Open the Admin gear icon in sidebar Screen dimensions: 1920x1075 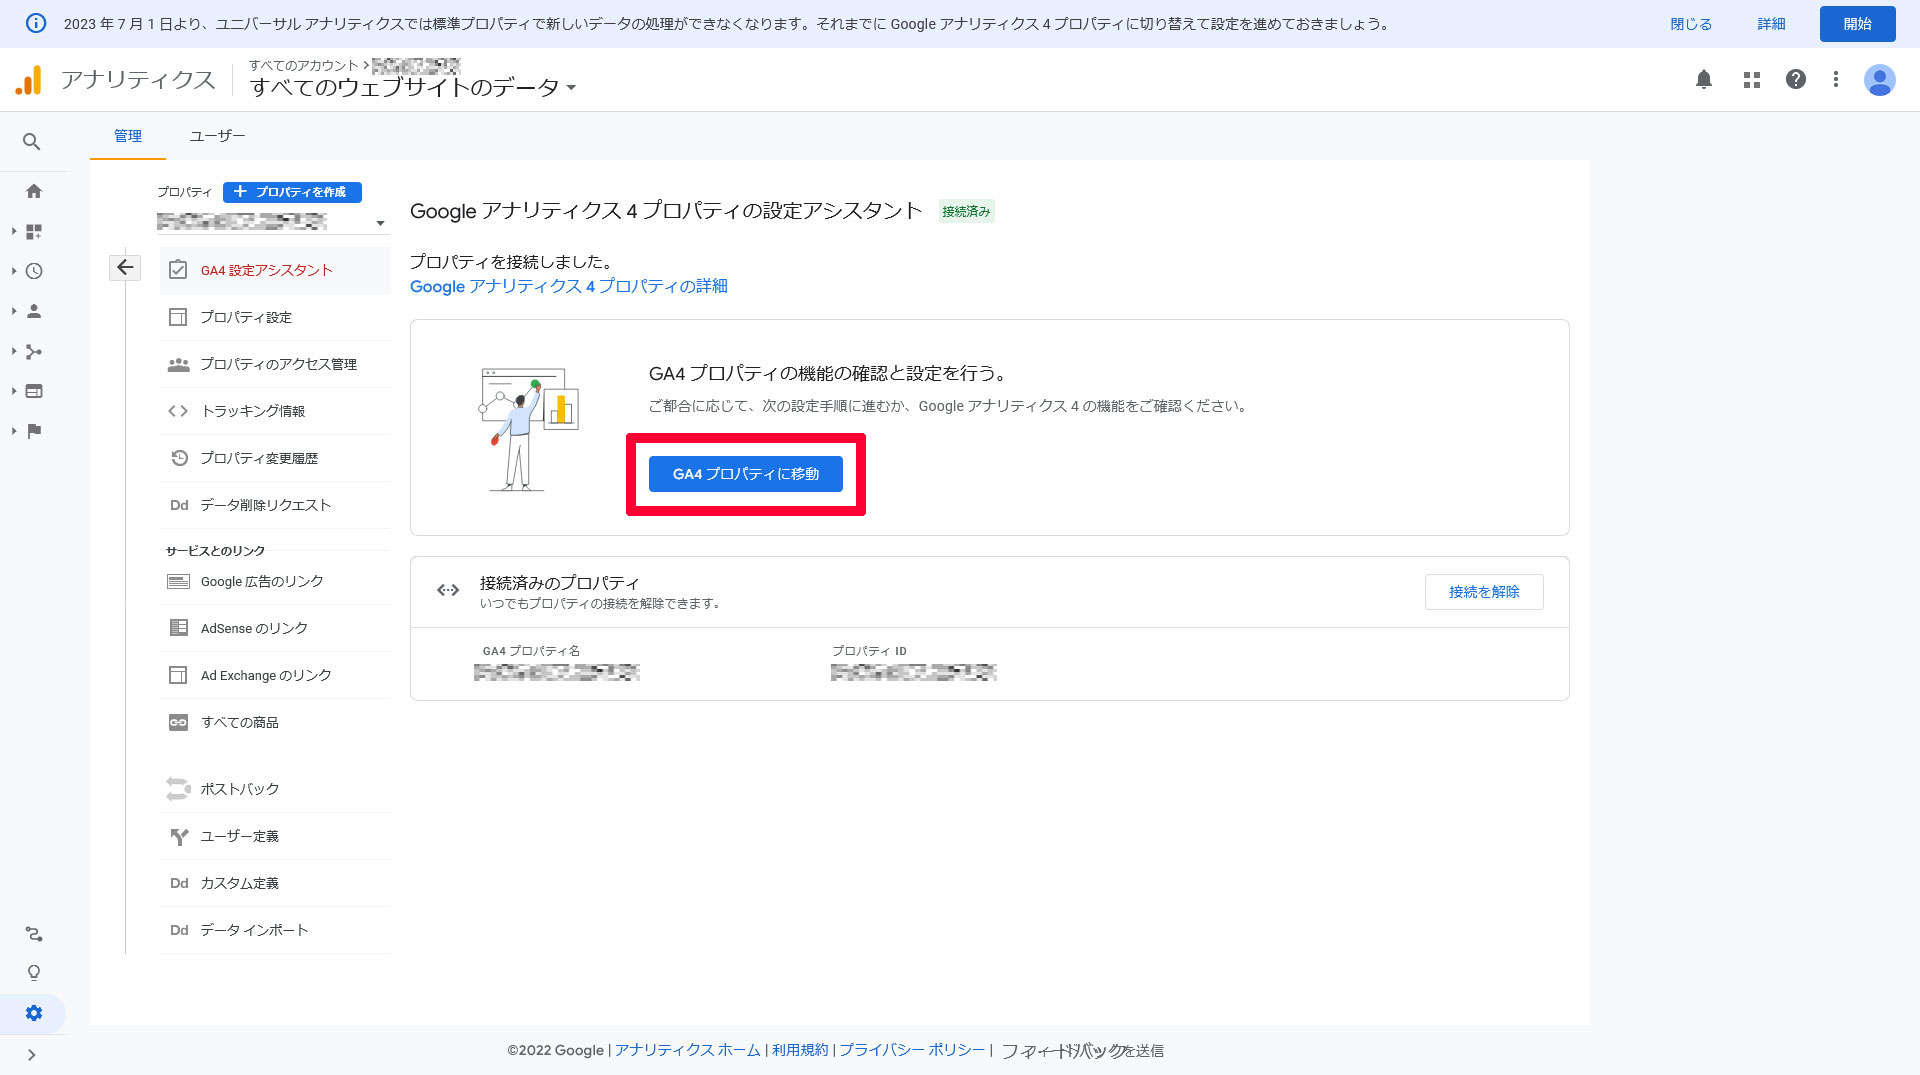34,1013
